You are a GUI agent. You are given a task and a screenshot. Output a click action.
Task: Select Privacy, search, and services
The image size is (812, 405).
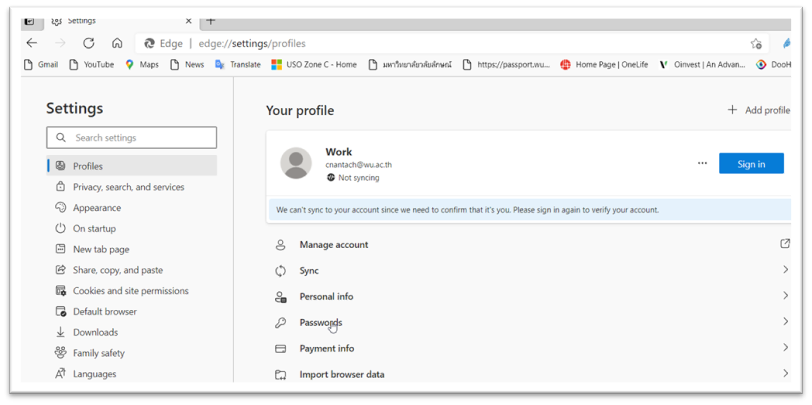click(128, 187)
